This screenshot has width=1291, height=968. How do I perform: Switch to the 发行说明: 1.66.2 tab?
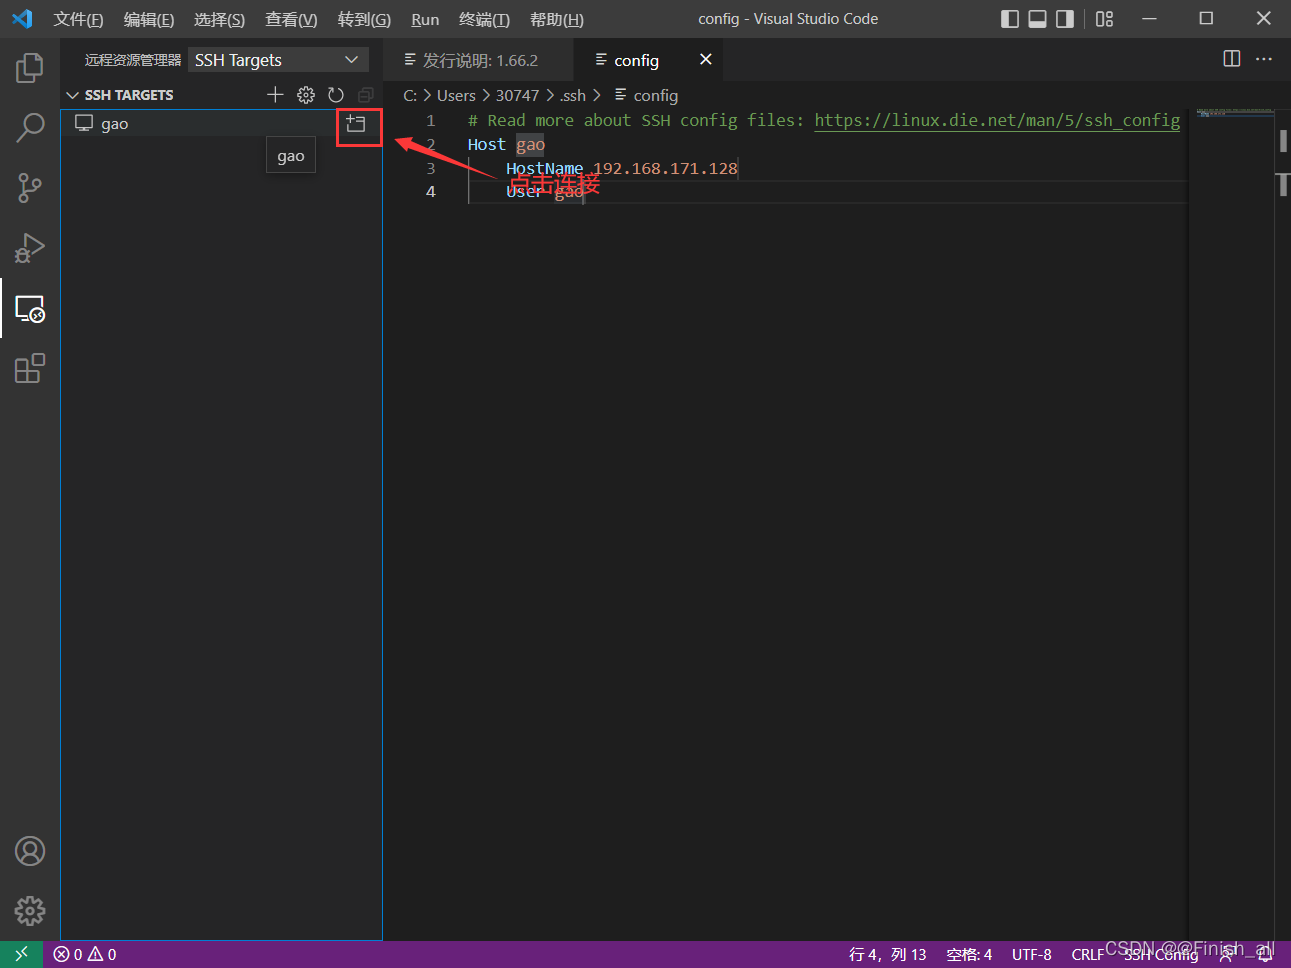pos(479,60)
